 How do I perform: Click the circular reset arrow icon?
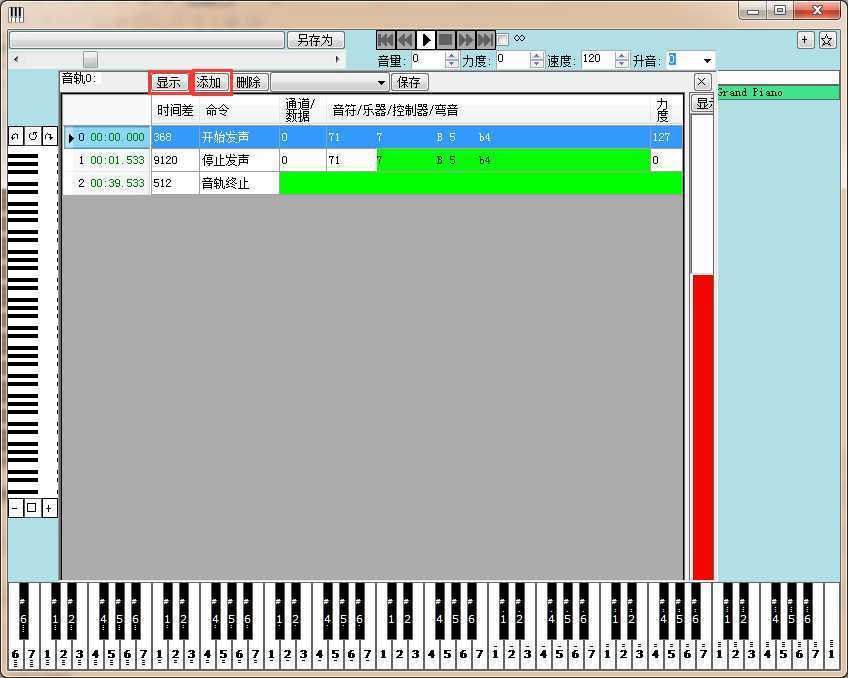click(x=32, y=136)
